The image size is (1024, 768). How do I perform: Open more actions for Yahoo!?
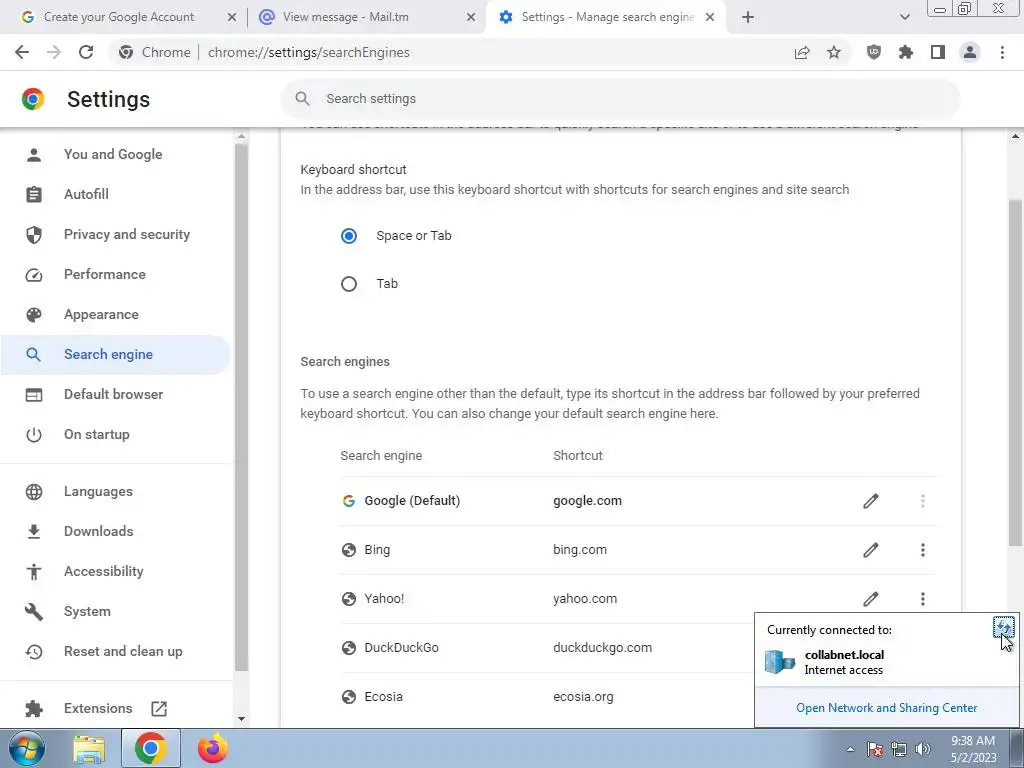(923, 599)
